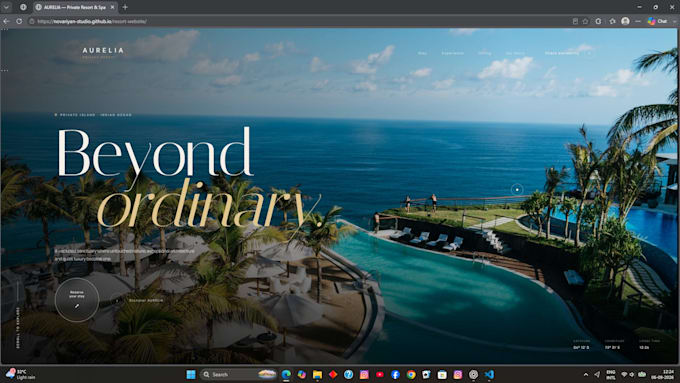Open the tab actions dropdown at the top-left

[x=7, y=7]
